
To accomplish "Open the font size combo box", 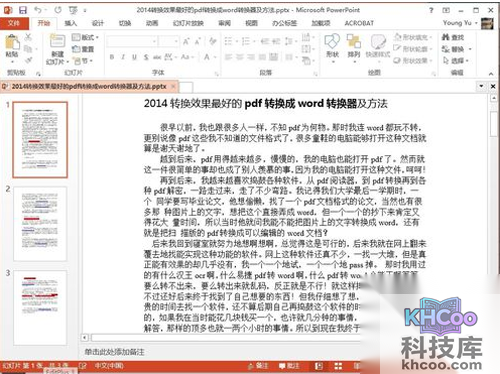I will tap(169, 42).
